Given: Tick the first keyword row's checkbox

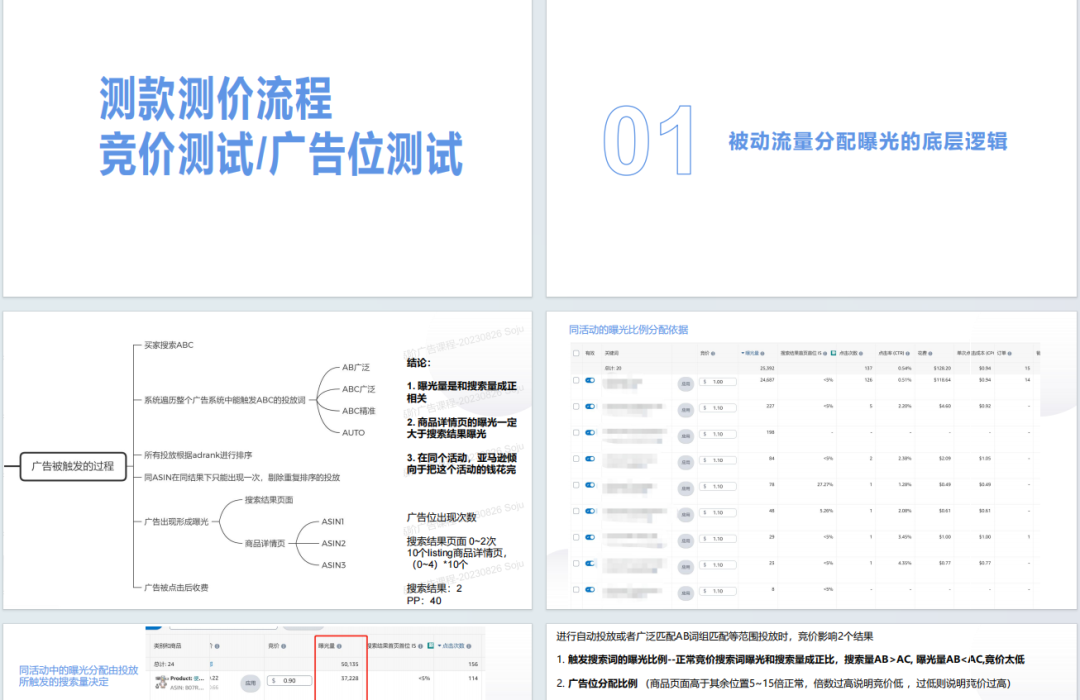Looking at the screenshot, I should (575, 381).
